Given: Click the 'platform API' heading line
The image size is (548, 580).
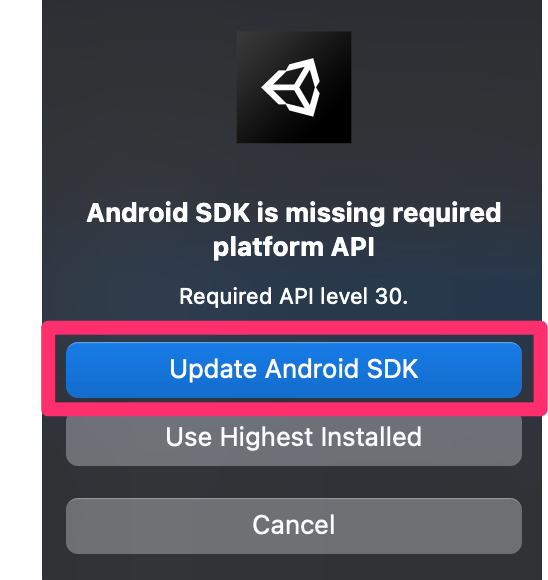Looking at the screenshot, I should point(294,247).
